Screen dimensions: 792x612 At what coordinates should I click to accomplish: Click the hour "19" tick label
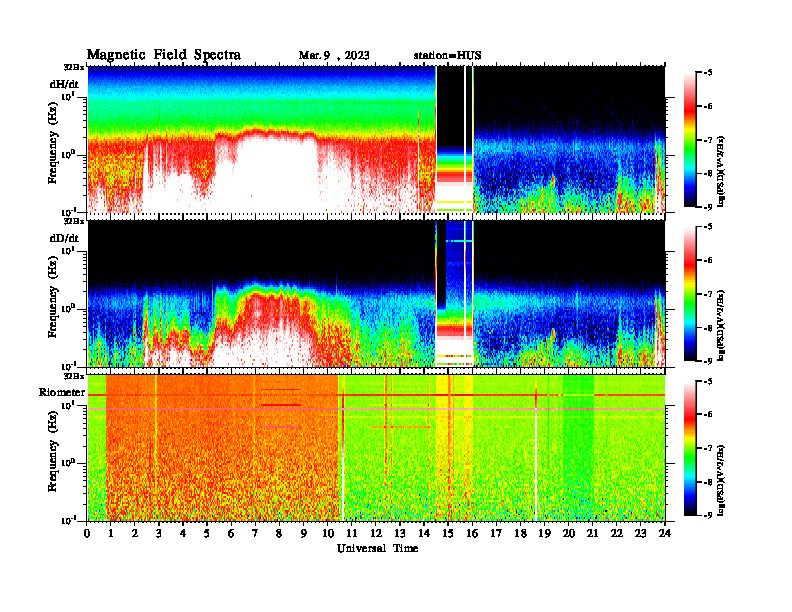click(x=544, y=533)
